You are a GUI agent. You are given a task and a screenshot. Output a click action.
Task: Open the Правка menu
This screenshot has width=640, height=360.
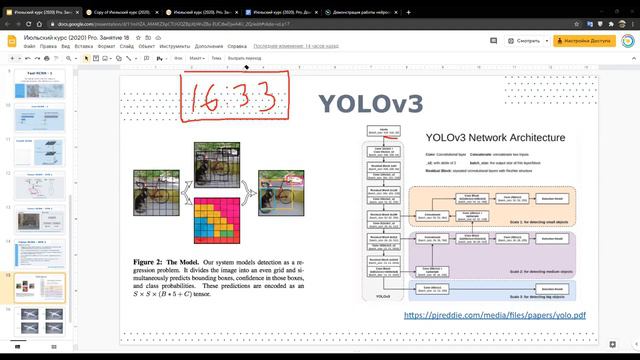[x=48, y=47]
